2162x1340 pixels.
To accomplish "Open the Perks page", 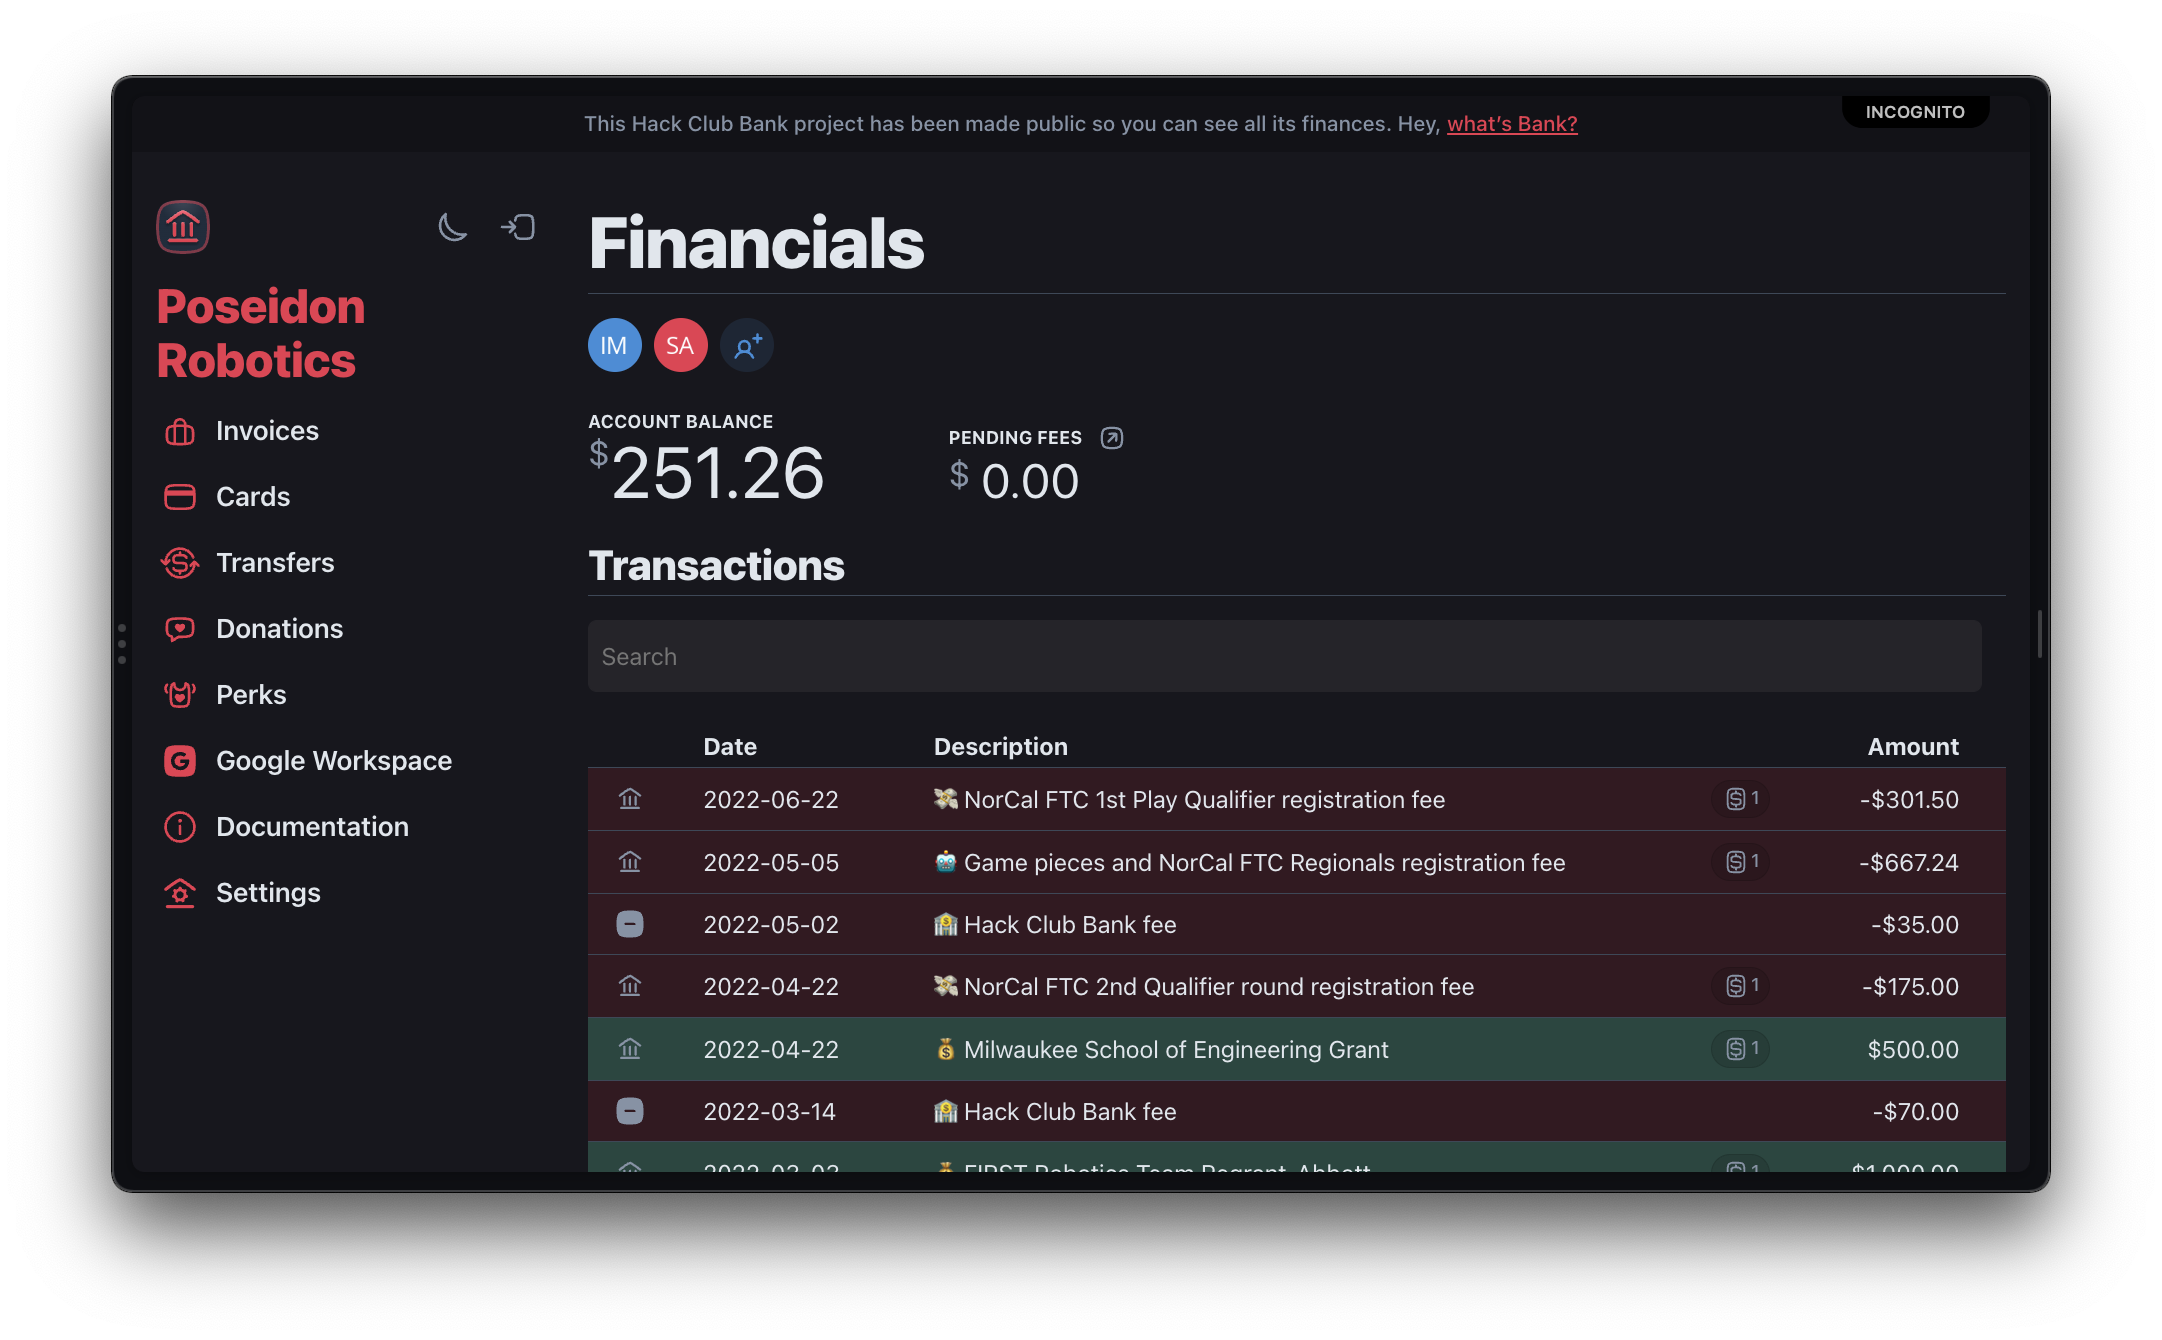I will 251,695.
